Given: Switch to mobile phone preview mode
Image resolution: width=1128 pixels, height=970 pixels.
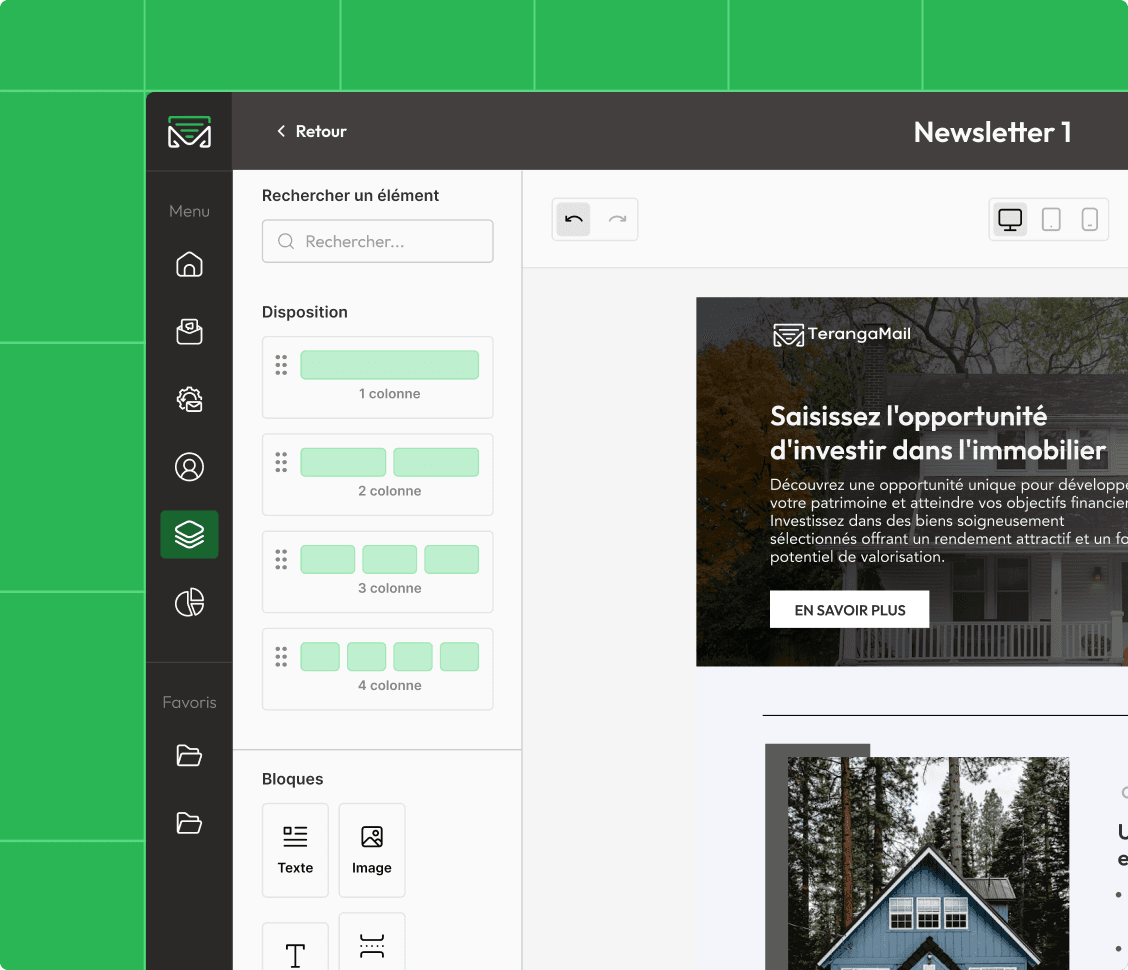Looking at the screenshot, I should tap(1090, 219).
